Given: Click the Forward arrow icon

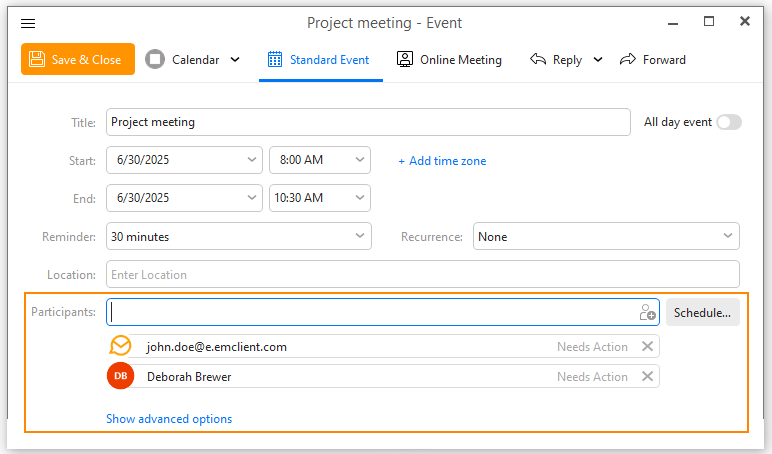Looking at the screenshot, I should [x=628, y=60].
